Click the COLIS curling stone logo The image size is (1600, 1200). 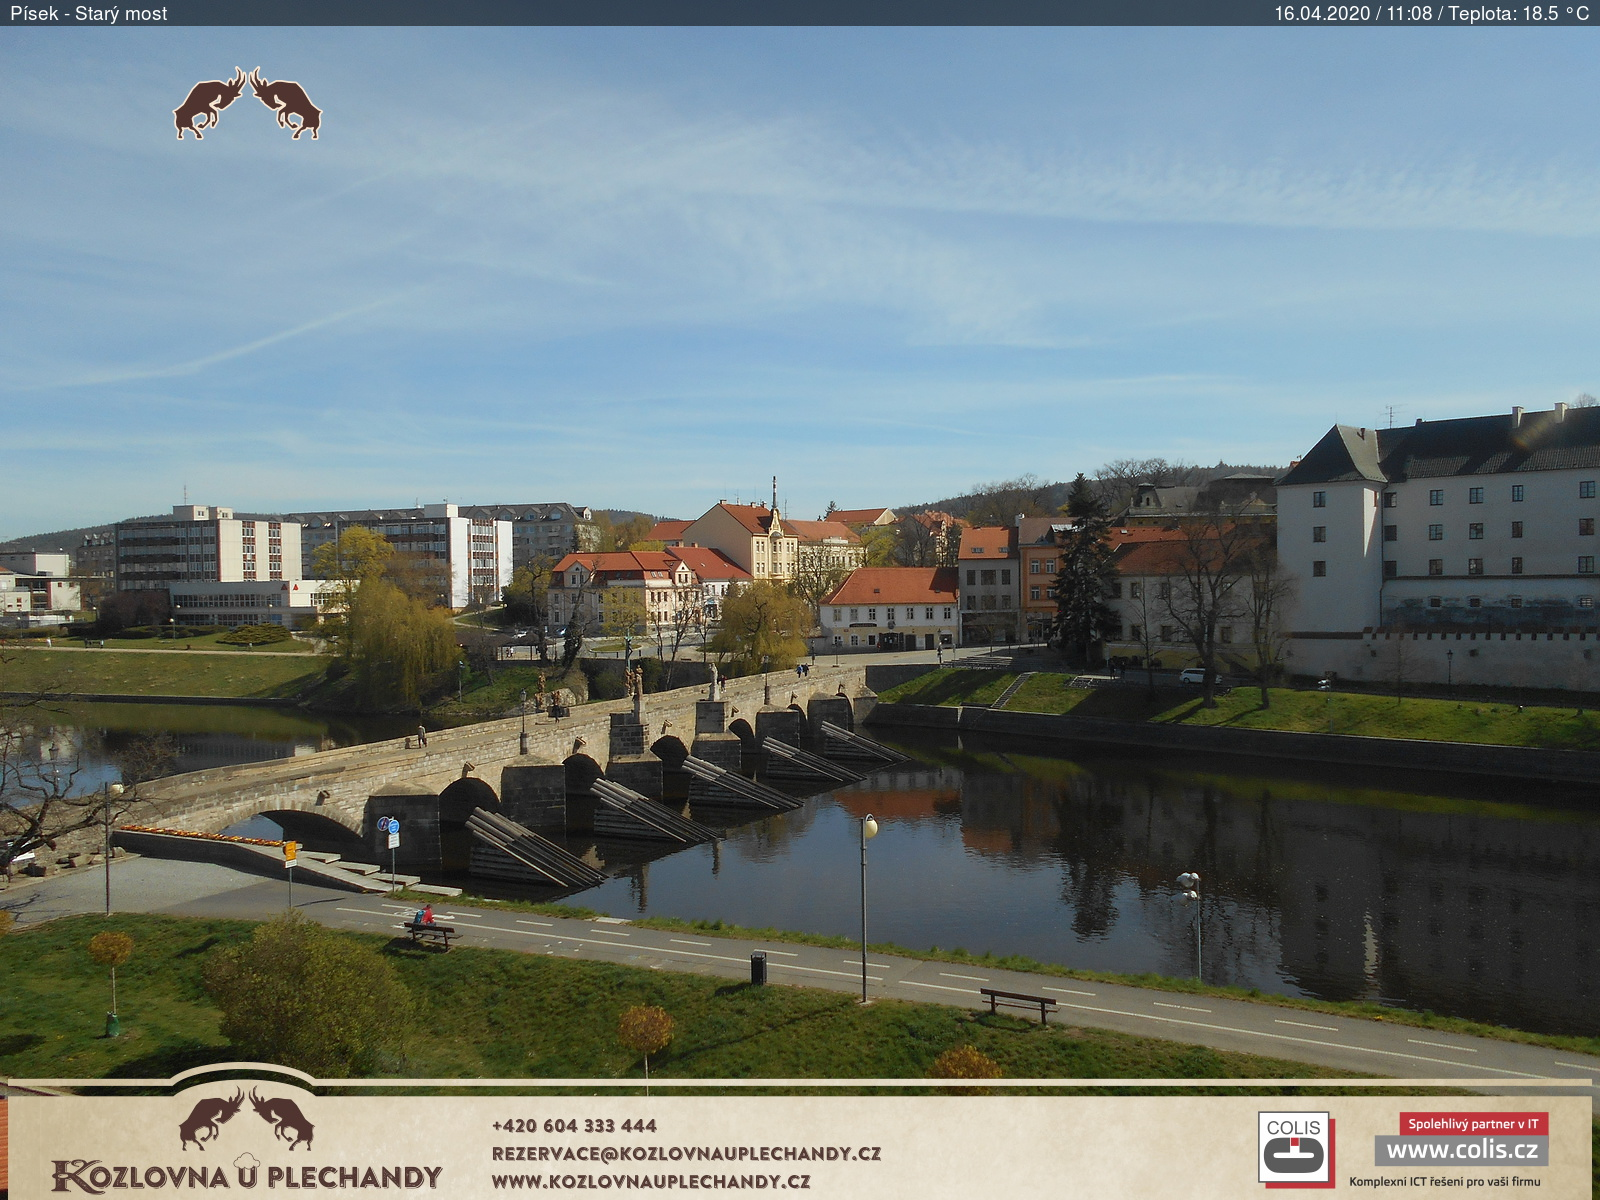coord(1294,1148)
